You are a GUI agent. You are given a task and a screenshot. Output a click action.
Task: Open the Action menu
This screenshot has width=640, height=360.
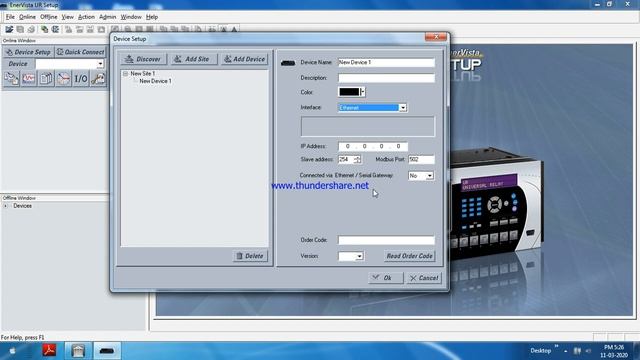click(86, 17)
